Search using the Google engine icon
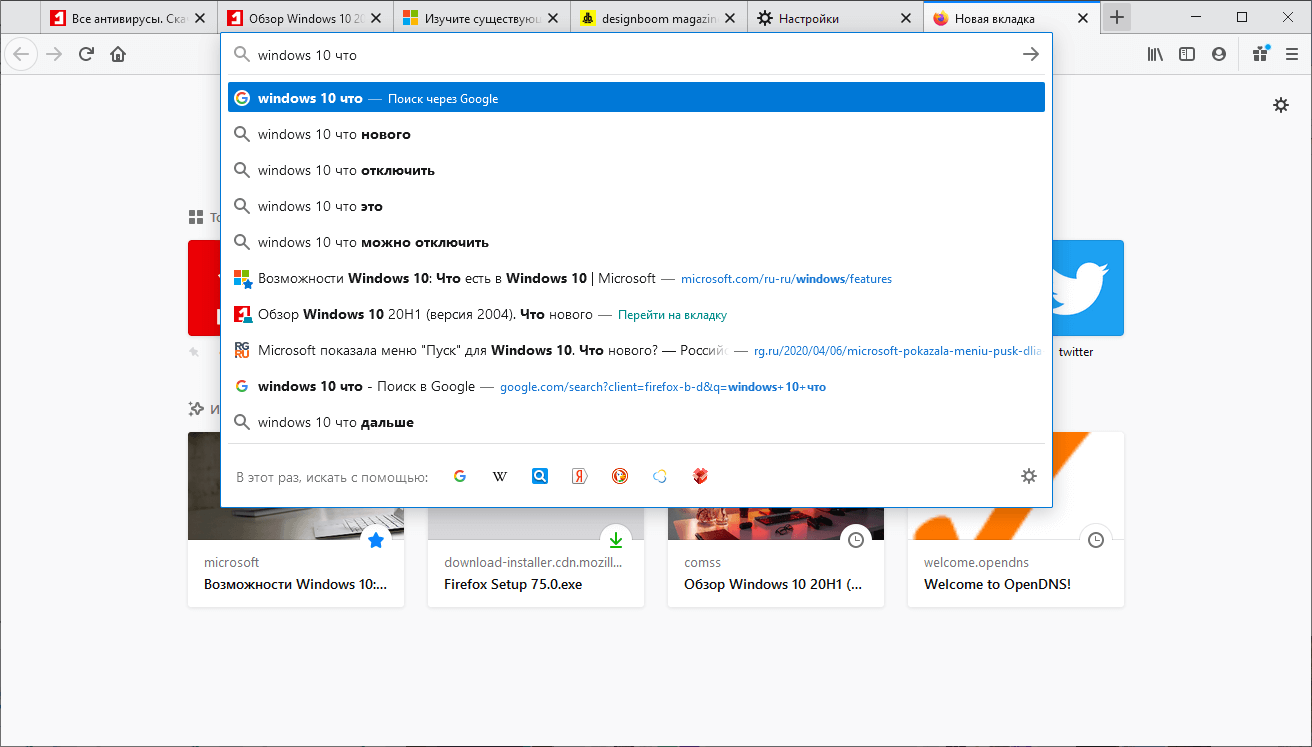The image size is (1312, 747). 460,476
